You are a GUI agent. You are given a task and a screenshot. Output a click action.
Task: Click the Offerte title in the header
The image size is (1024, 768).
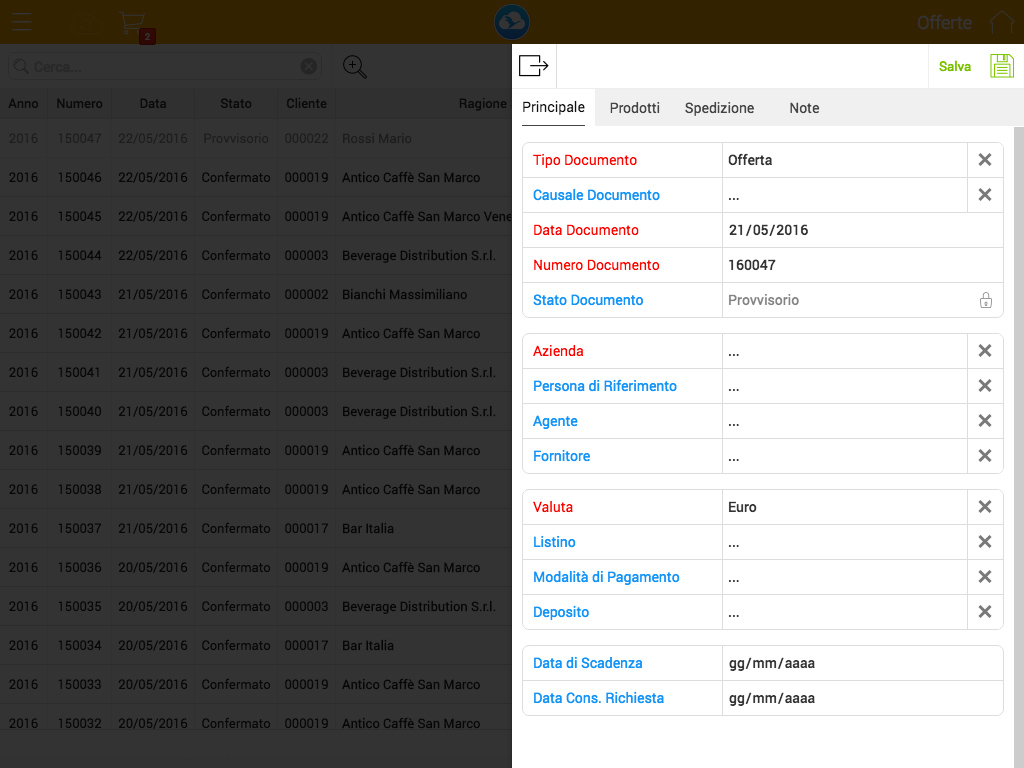(x=944, y=23)
